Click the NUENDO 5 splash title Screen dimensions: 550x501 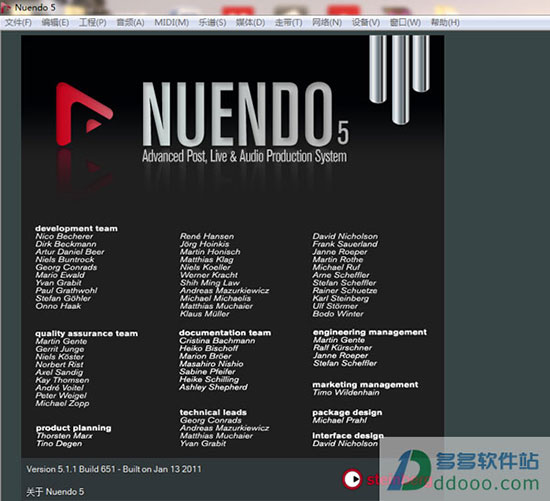tap(245, 114)
